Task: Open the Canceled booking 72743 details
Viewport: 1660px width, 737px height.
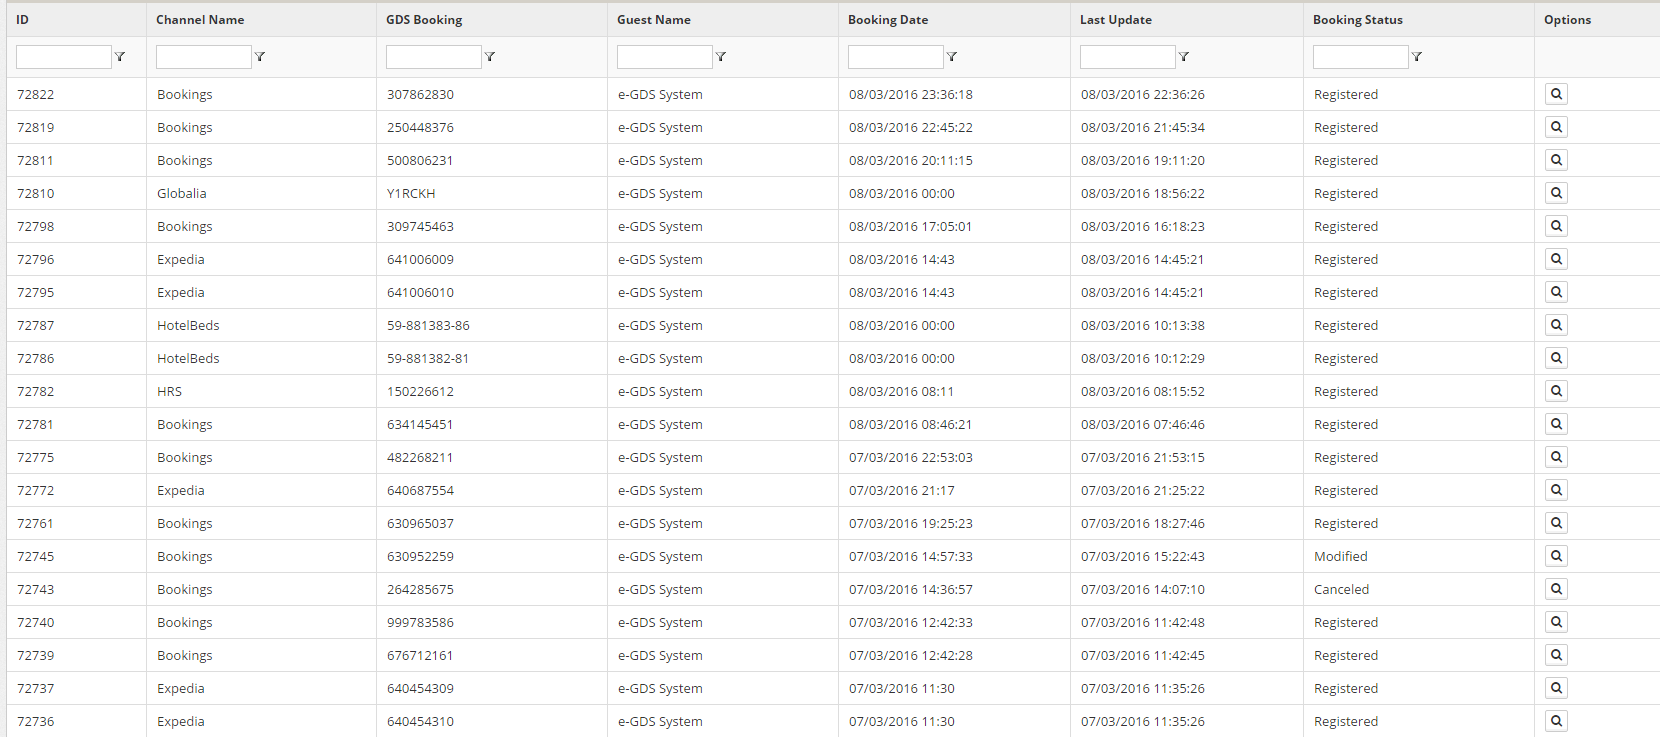Action: coord(1556,589)
